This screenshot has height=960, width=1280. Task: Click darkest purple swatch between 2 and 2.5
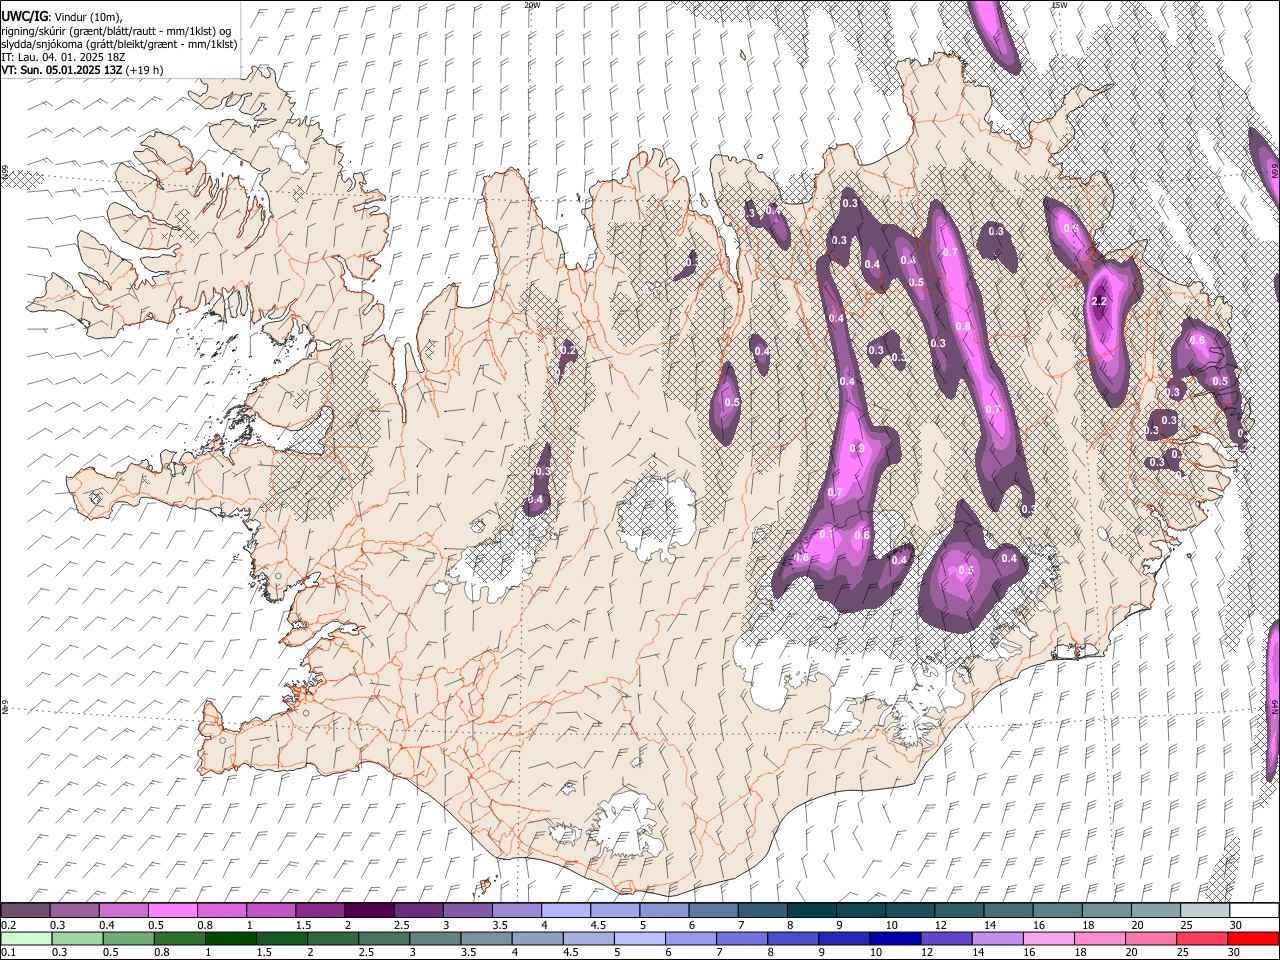[369, 910]
